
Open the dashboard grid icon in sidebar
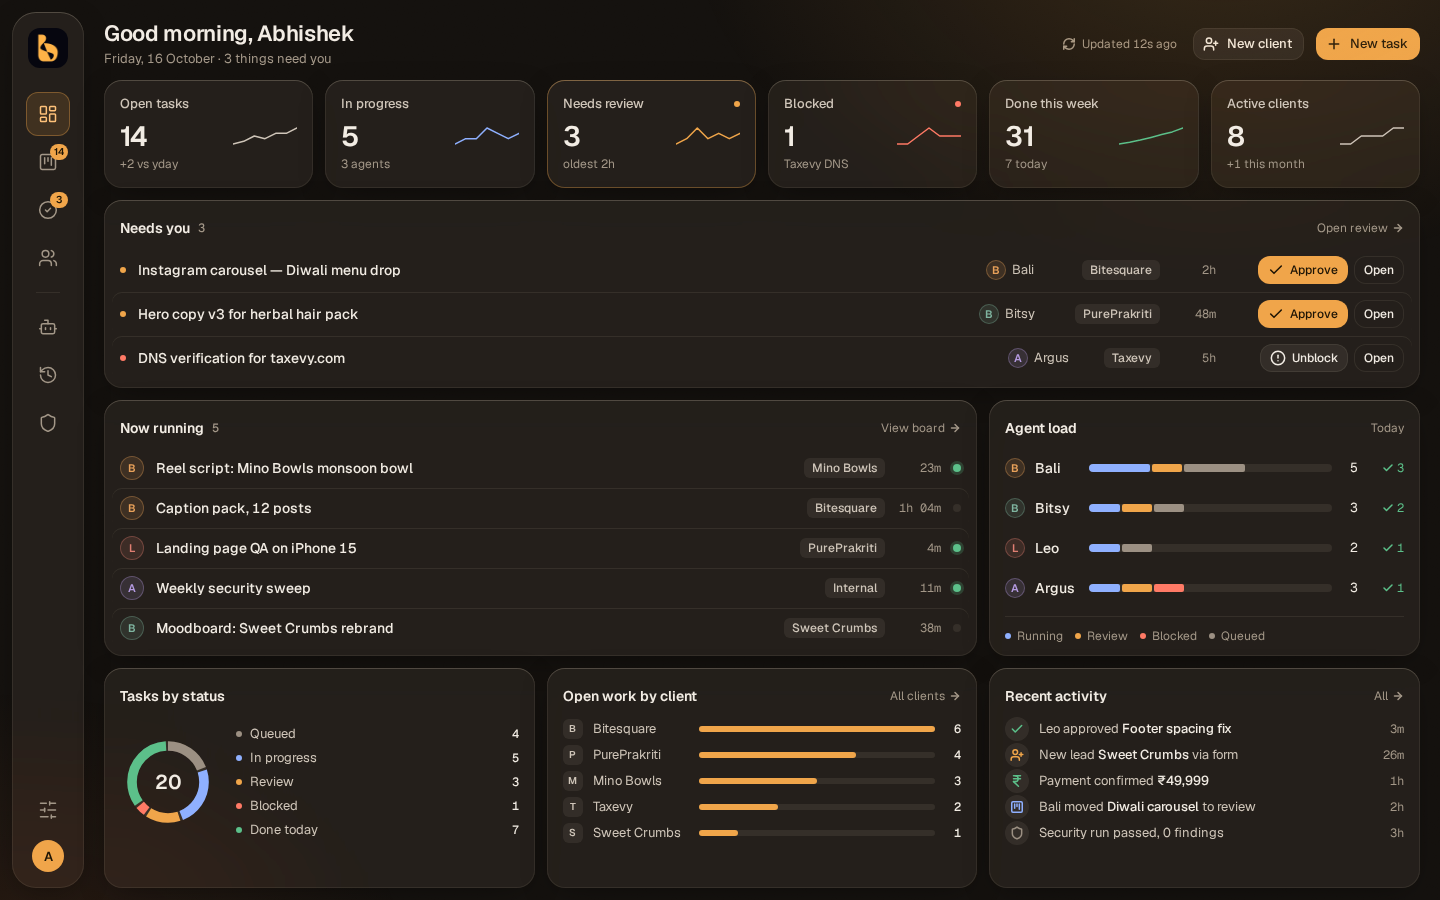[x=48, y=114]
